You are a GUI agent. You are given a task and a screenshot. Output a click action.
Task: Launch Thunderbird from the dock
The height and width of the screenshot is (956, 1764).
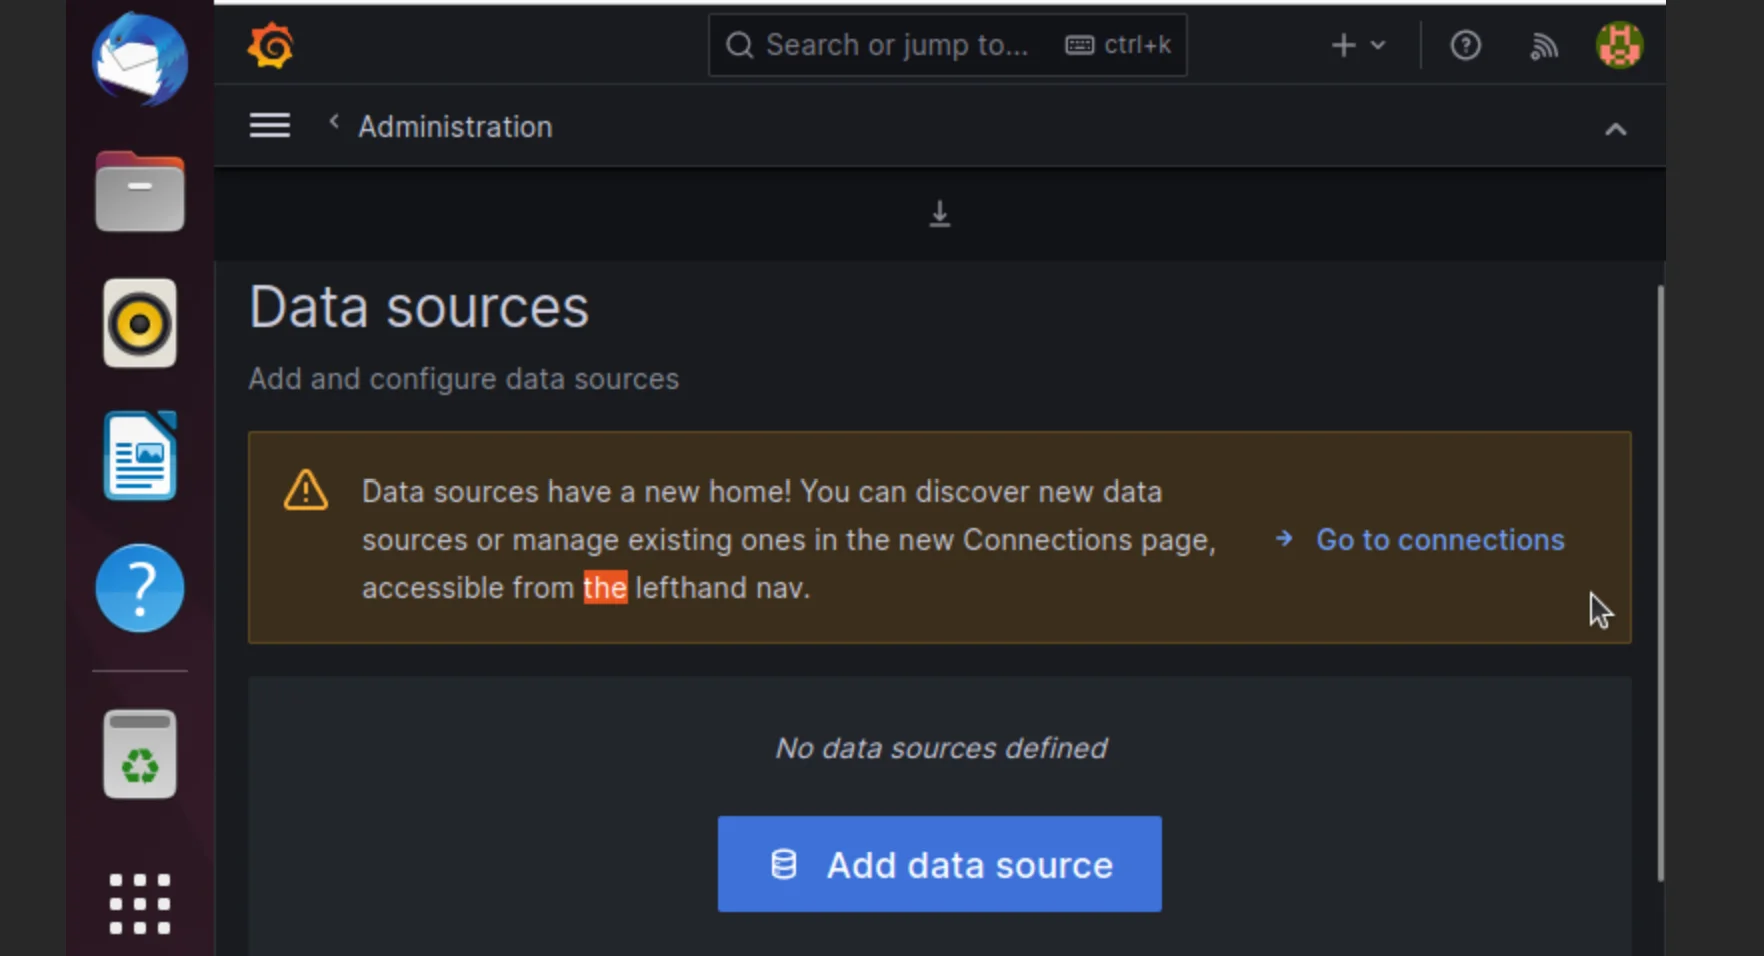(x=139, y=60)
